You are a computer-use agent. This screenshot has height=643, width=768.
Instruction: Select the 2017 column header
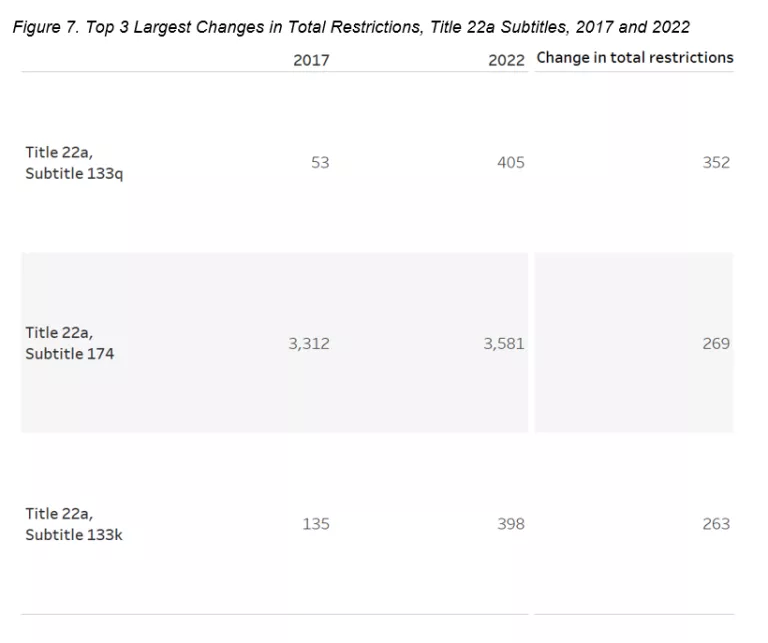(311, 60)
